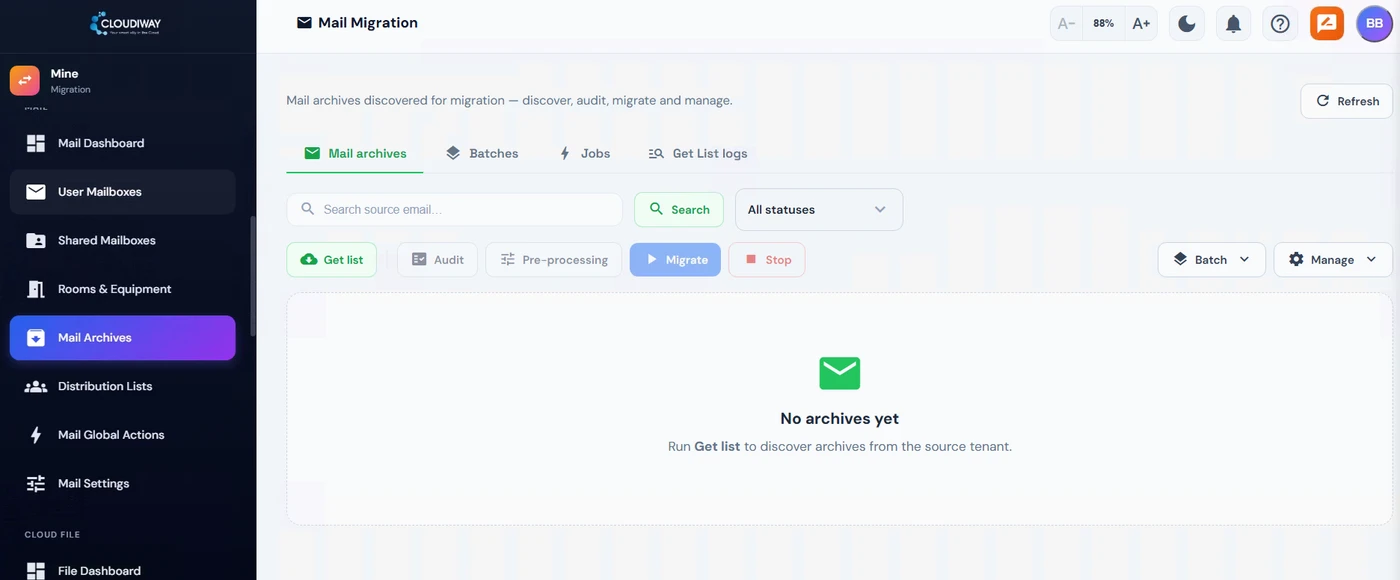Click the Stop button
1400x580 pixels.
767,259
